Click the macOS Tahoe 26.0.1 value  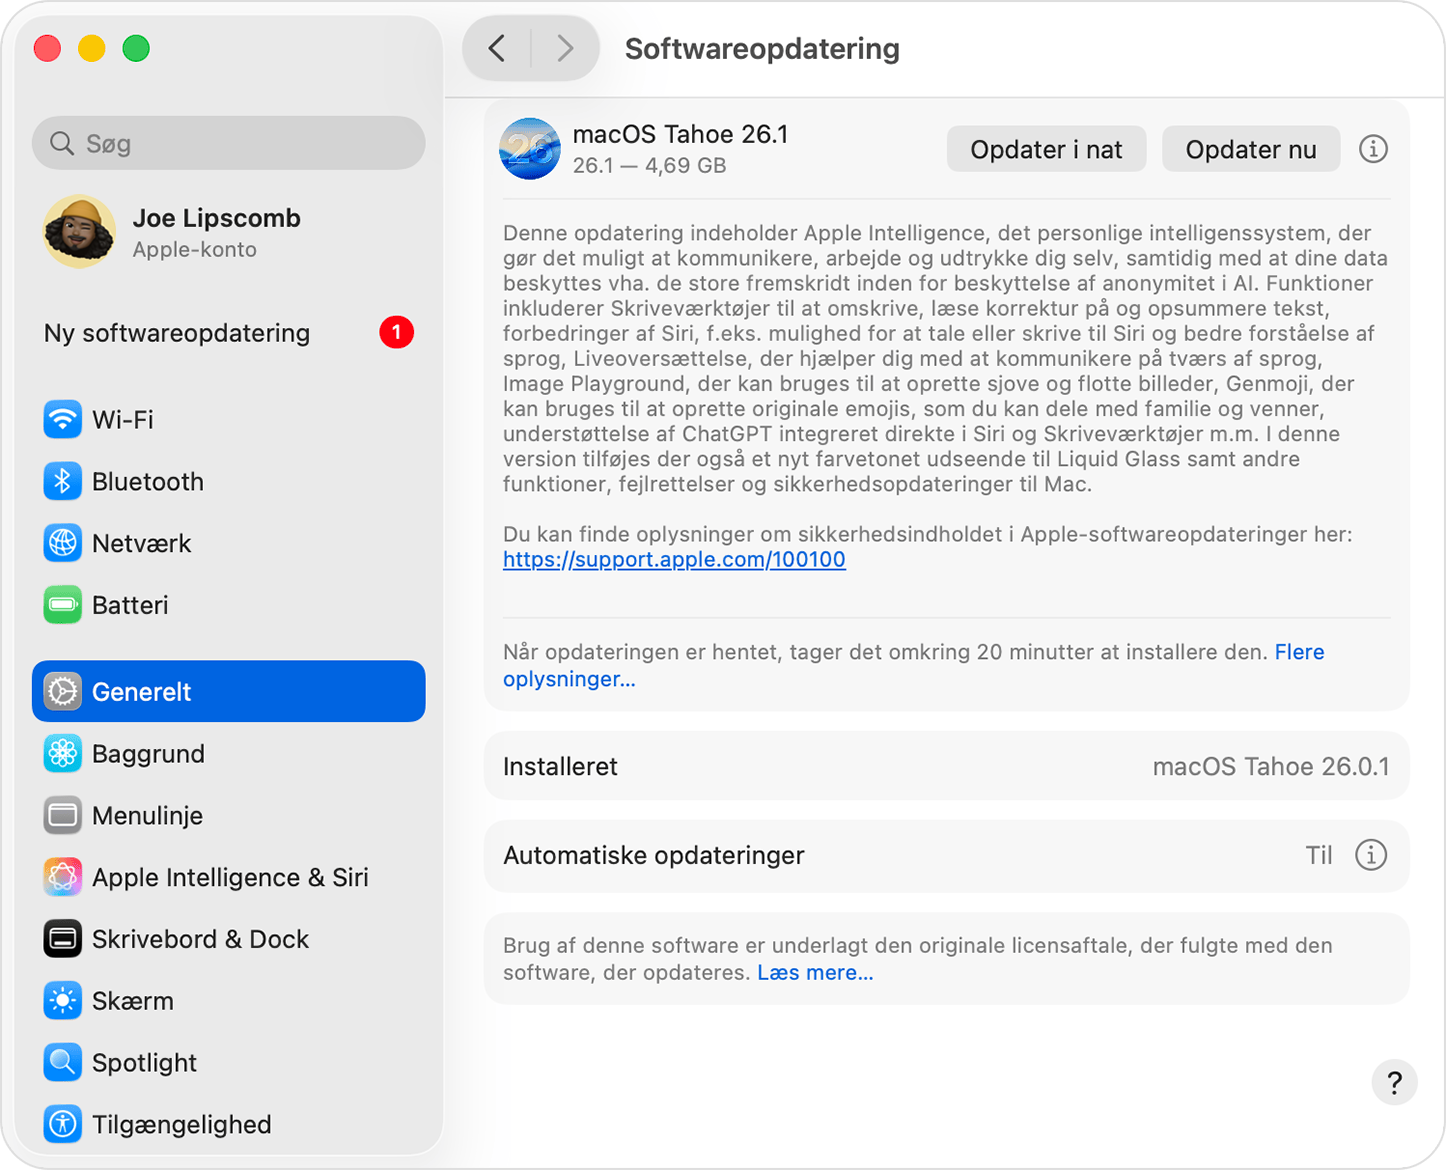(1271, 766)
